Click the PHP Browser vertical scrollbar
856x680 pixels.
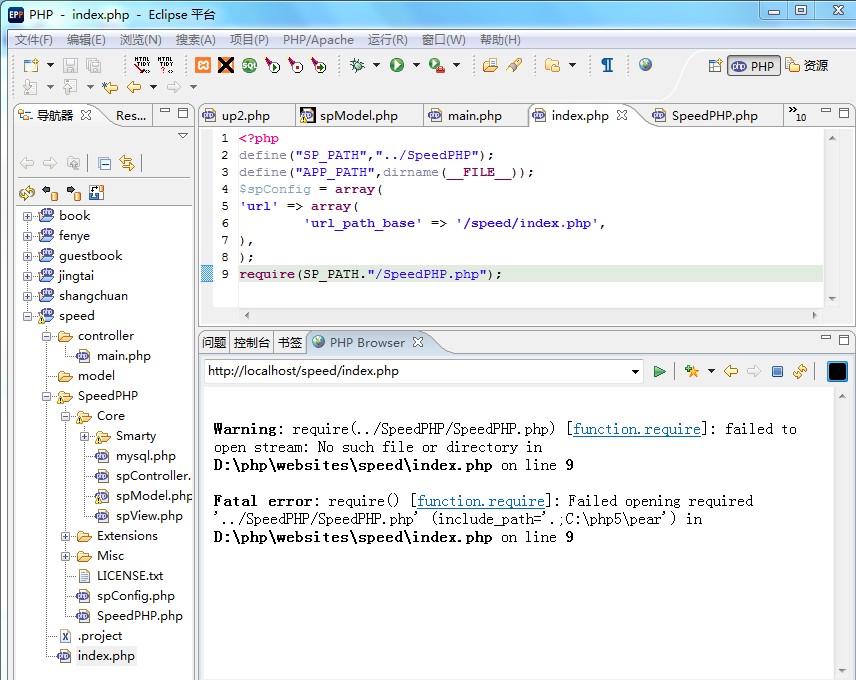point(842,533)
